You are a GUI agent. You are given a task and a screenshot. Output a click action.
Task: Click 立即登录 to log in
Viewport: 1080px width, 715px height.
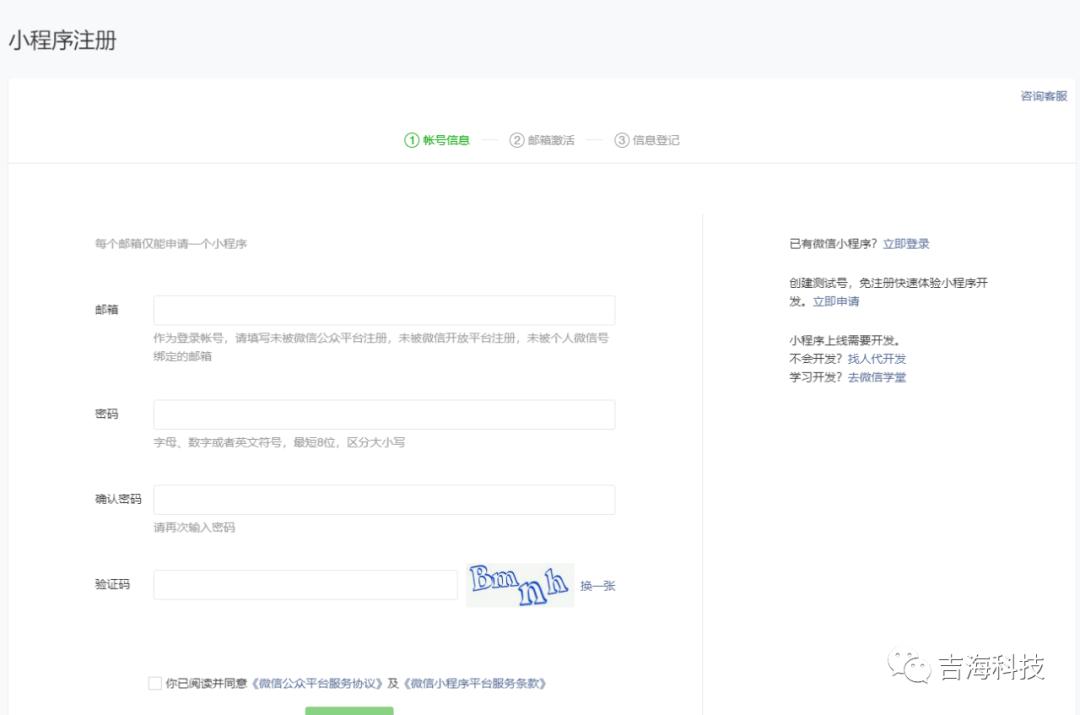point(905,243)
